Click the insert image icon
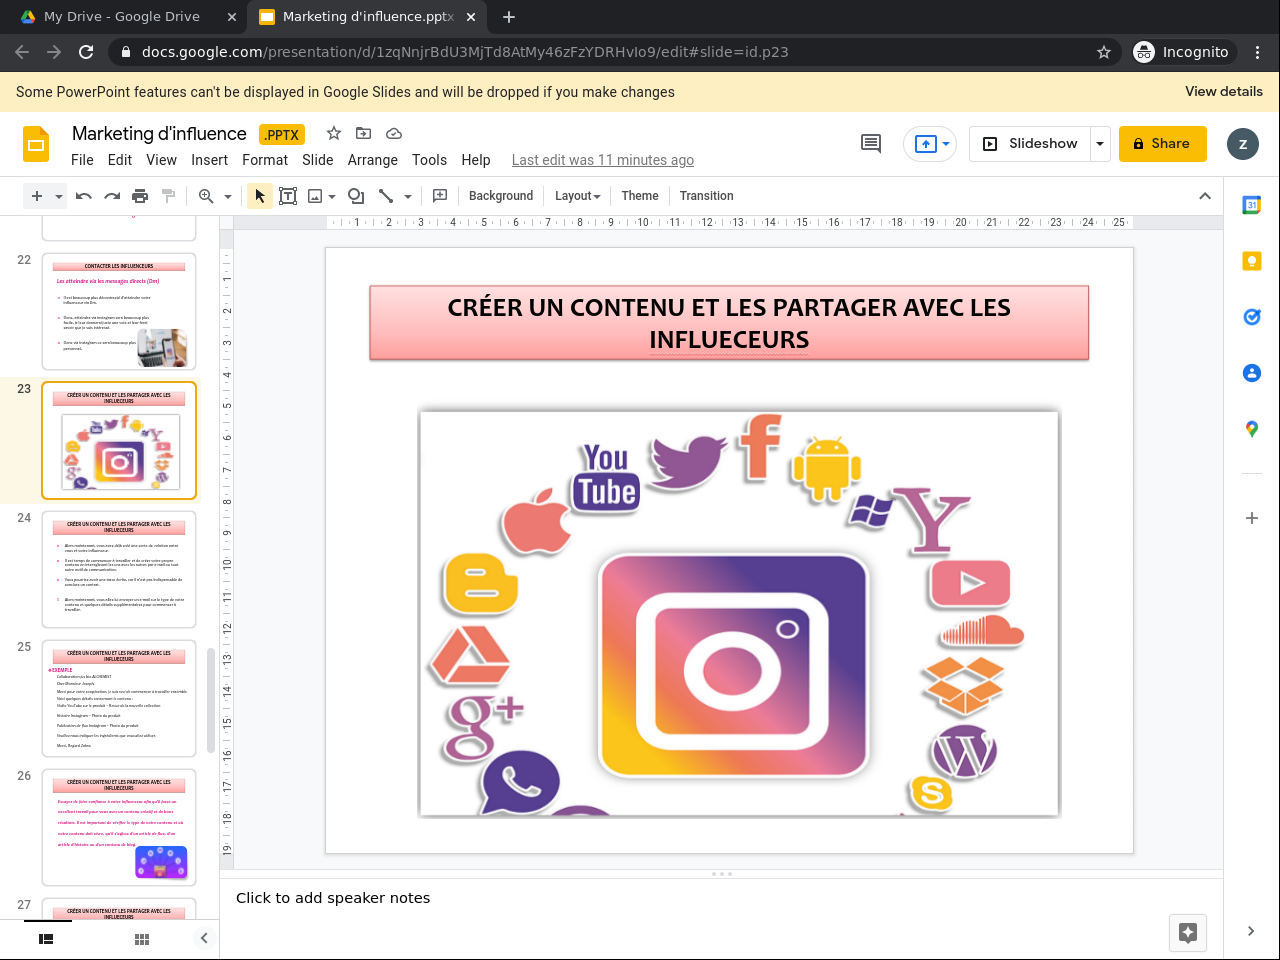1280x960 pixels. coord(315,196)
